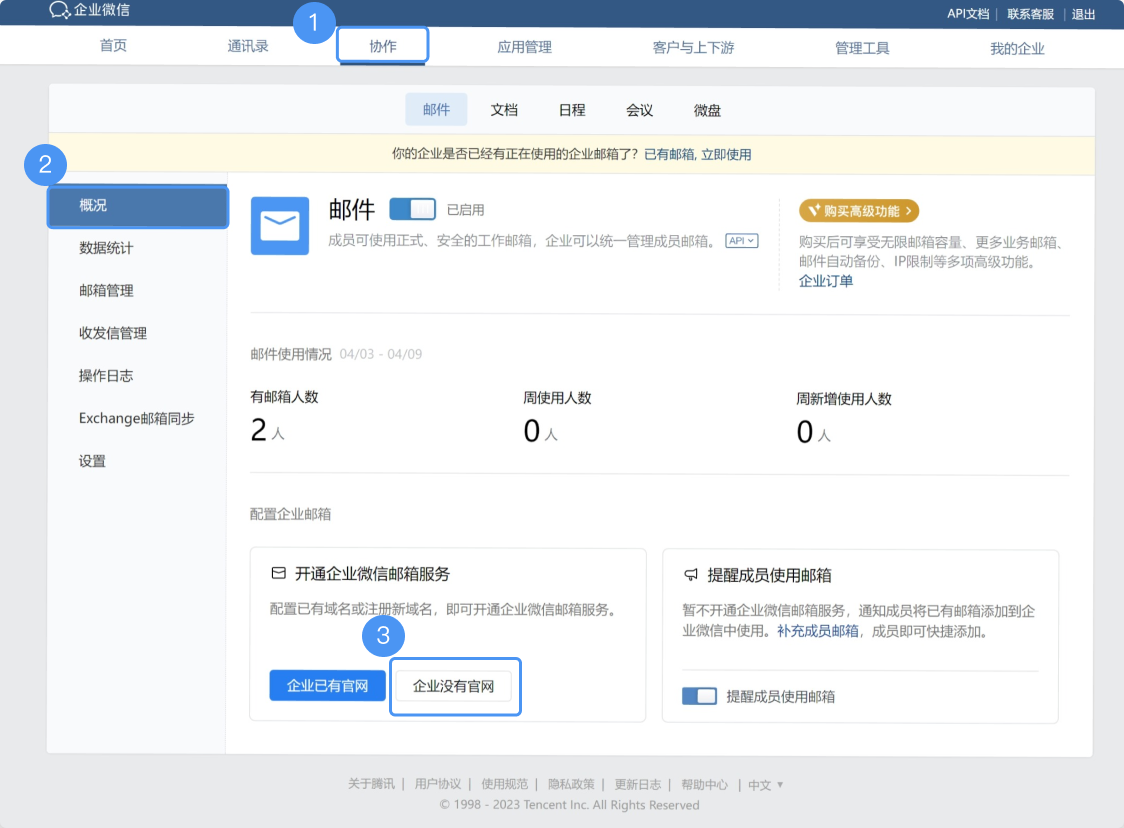Click the 周新增使用人数 statistic label
Screen dimensions: 1124x828
844,399
